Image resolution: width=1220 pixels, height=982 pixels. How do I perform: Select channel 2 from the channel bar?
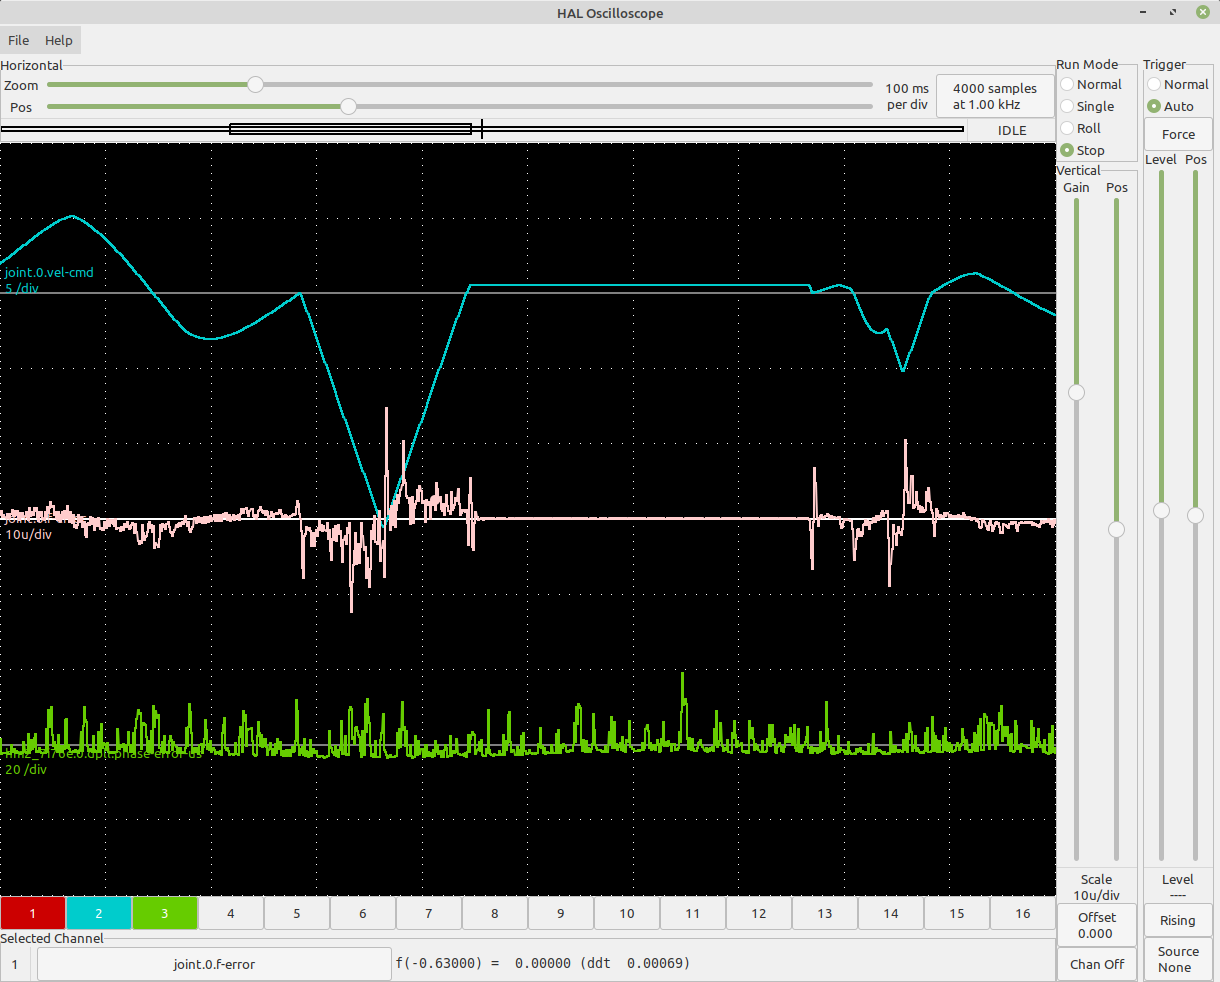(99, 913)
